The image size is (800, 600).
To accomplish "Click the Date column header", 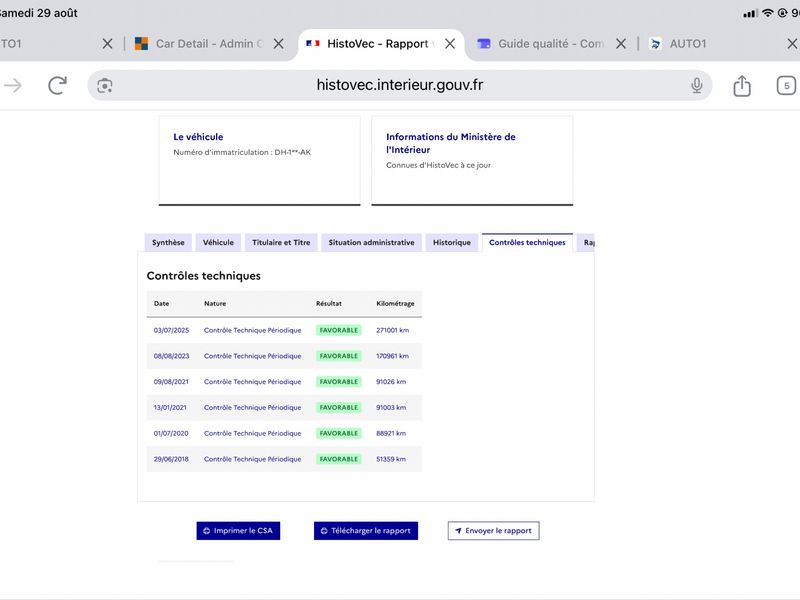I will pyautogui.click(x=161, y=304).
